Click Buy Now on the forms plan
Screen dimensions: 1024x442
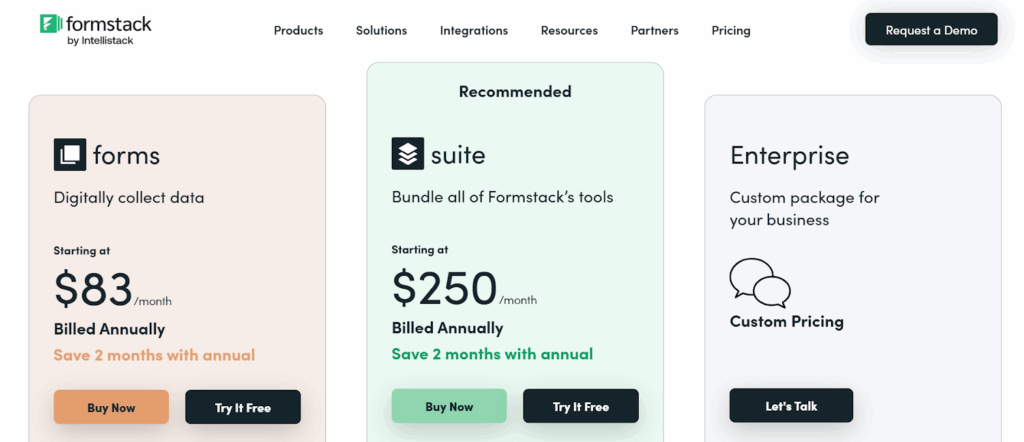coord(111,407)
